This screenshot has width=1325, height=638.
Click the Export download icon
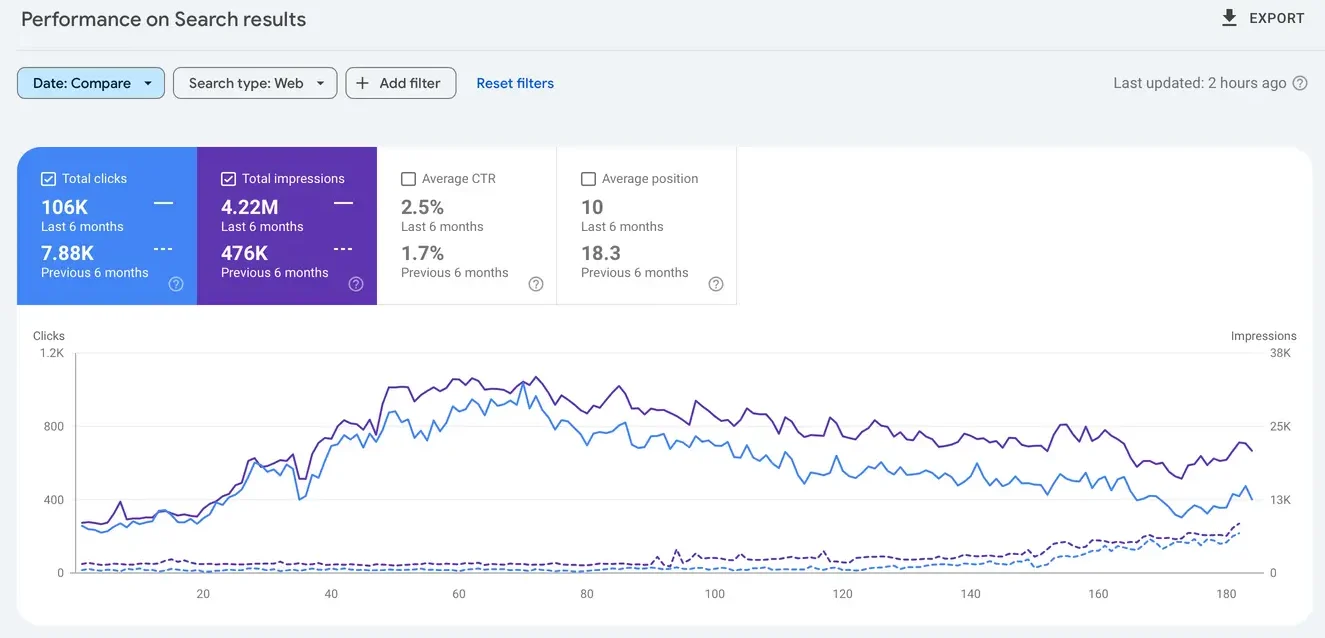1229,18
